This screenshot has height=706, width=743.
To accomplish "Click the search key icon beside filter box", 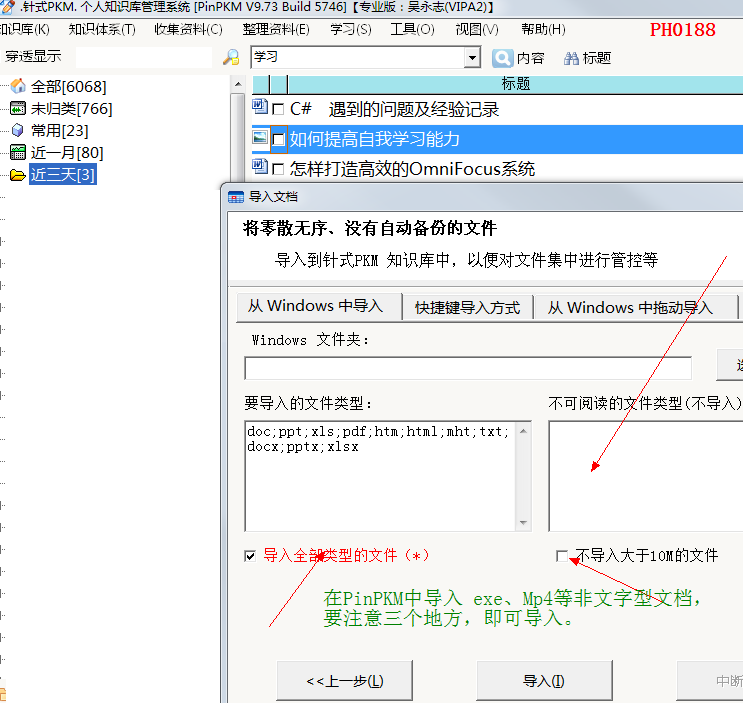I will coord(231,58).
